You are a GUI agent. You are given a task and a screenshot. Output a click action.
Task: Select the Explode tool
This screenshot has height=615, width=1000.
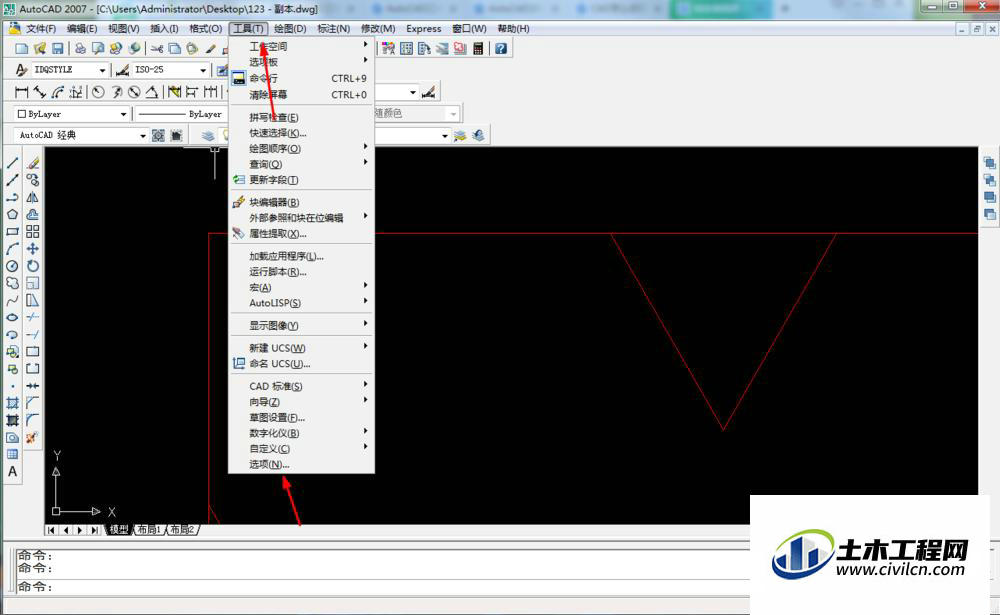tap(33, 438)
